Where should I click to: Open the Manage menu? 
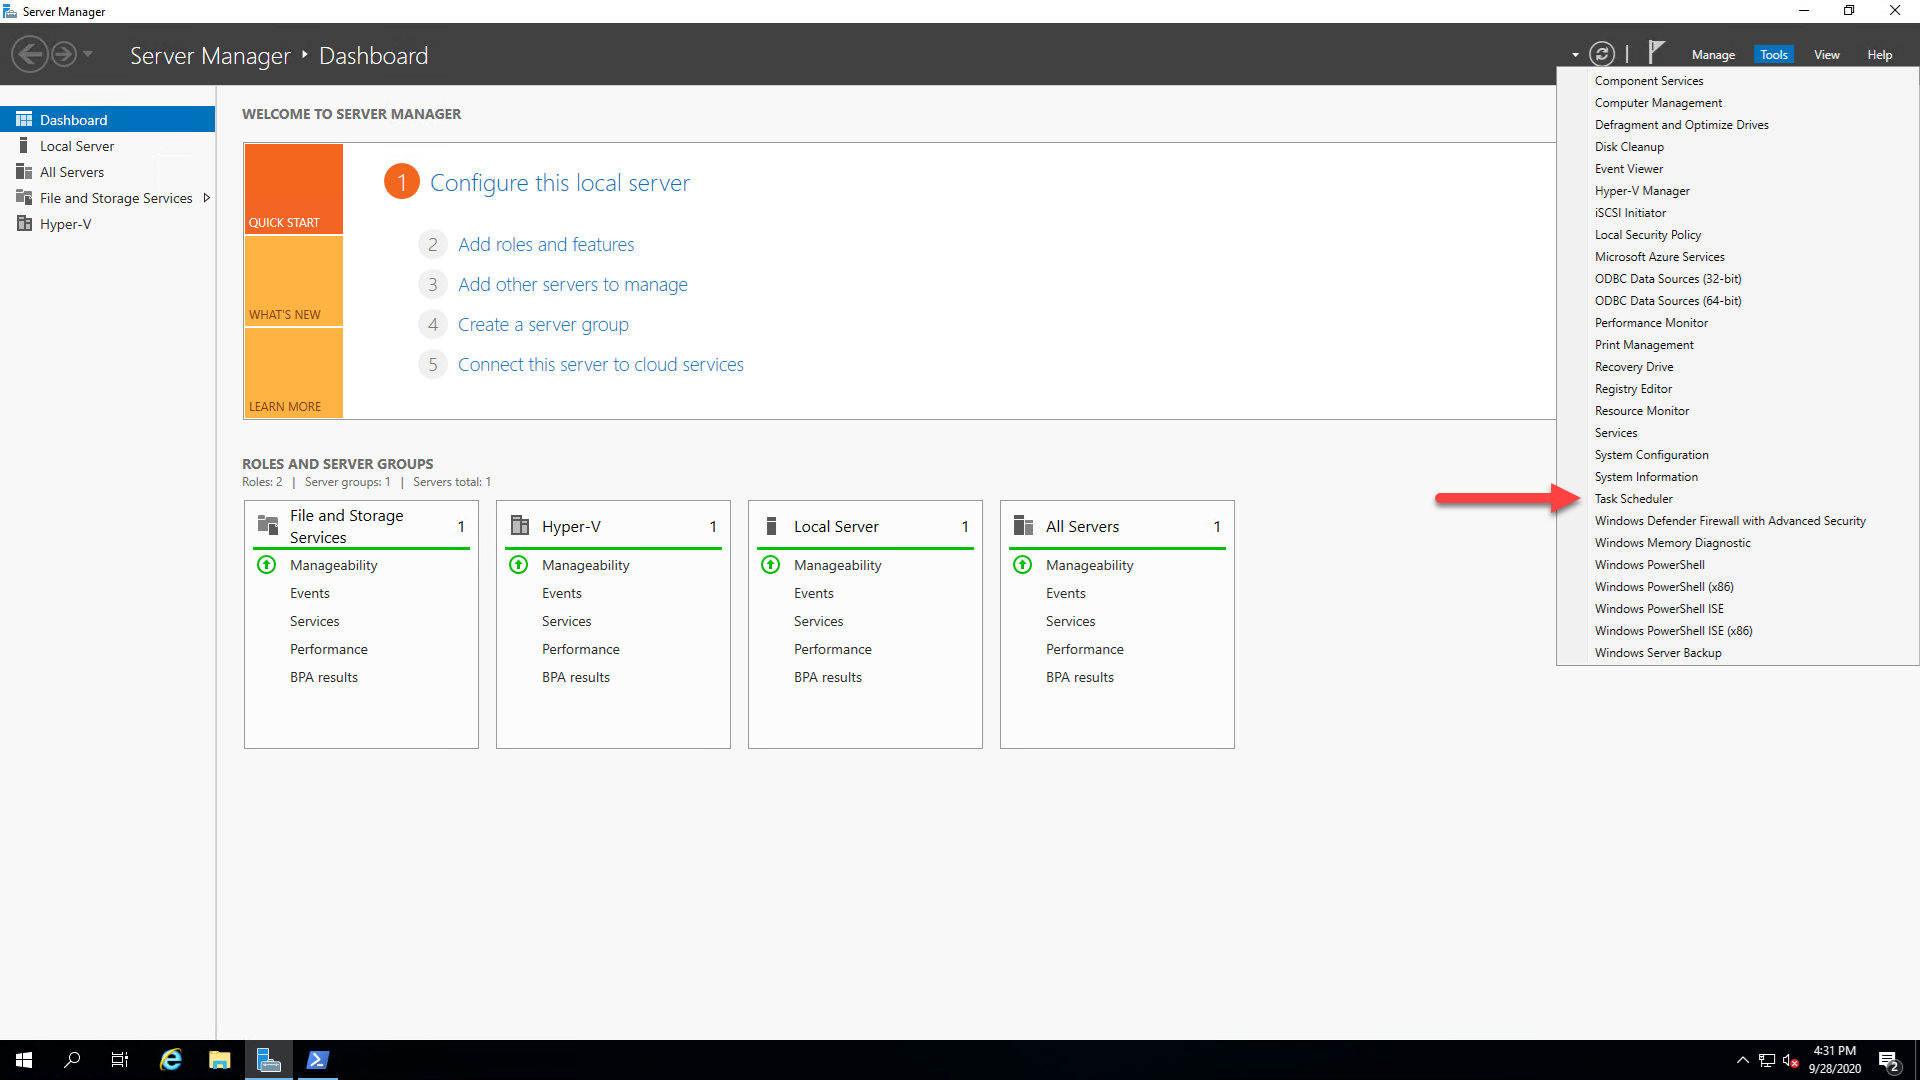1713,55
